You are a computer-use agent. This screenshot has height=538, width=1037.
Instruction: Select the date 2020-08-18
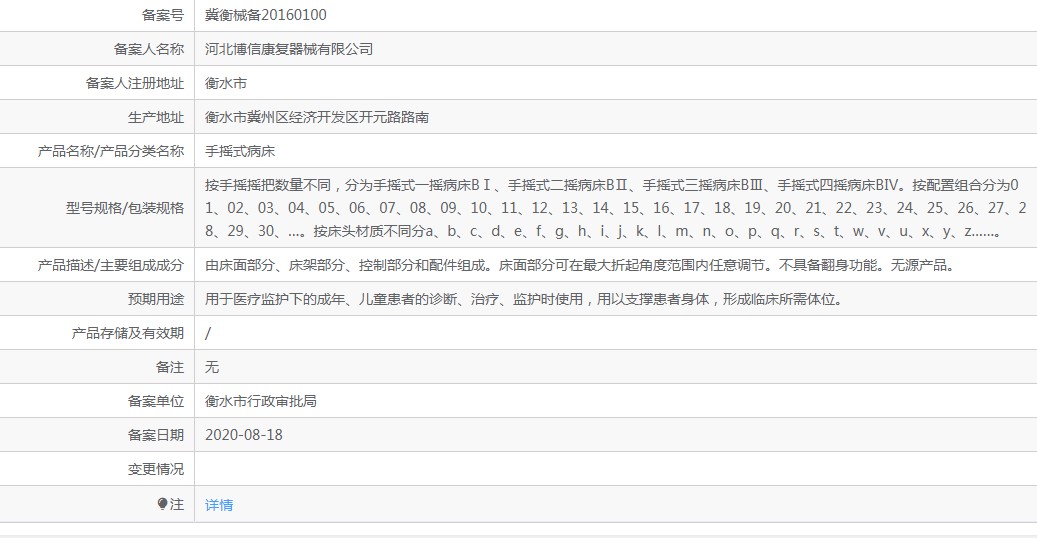[243, 435]
